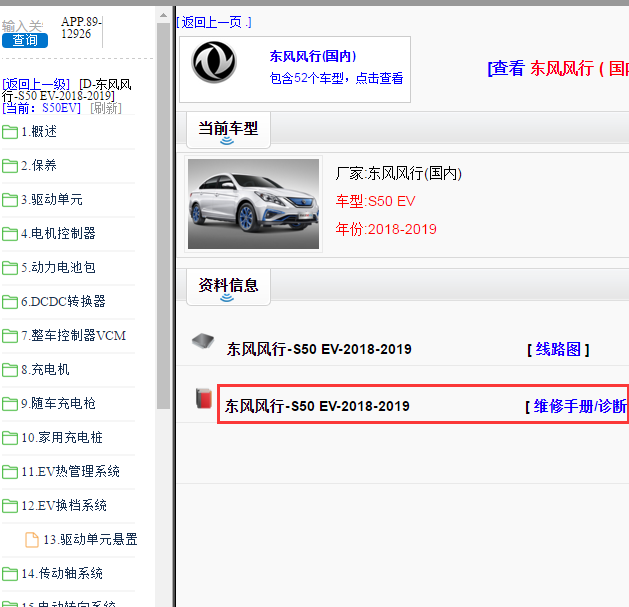
Task: Open the folder icon for 3.驱动单元
Action: coord(10,200)
